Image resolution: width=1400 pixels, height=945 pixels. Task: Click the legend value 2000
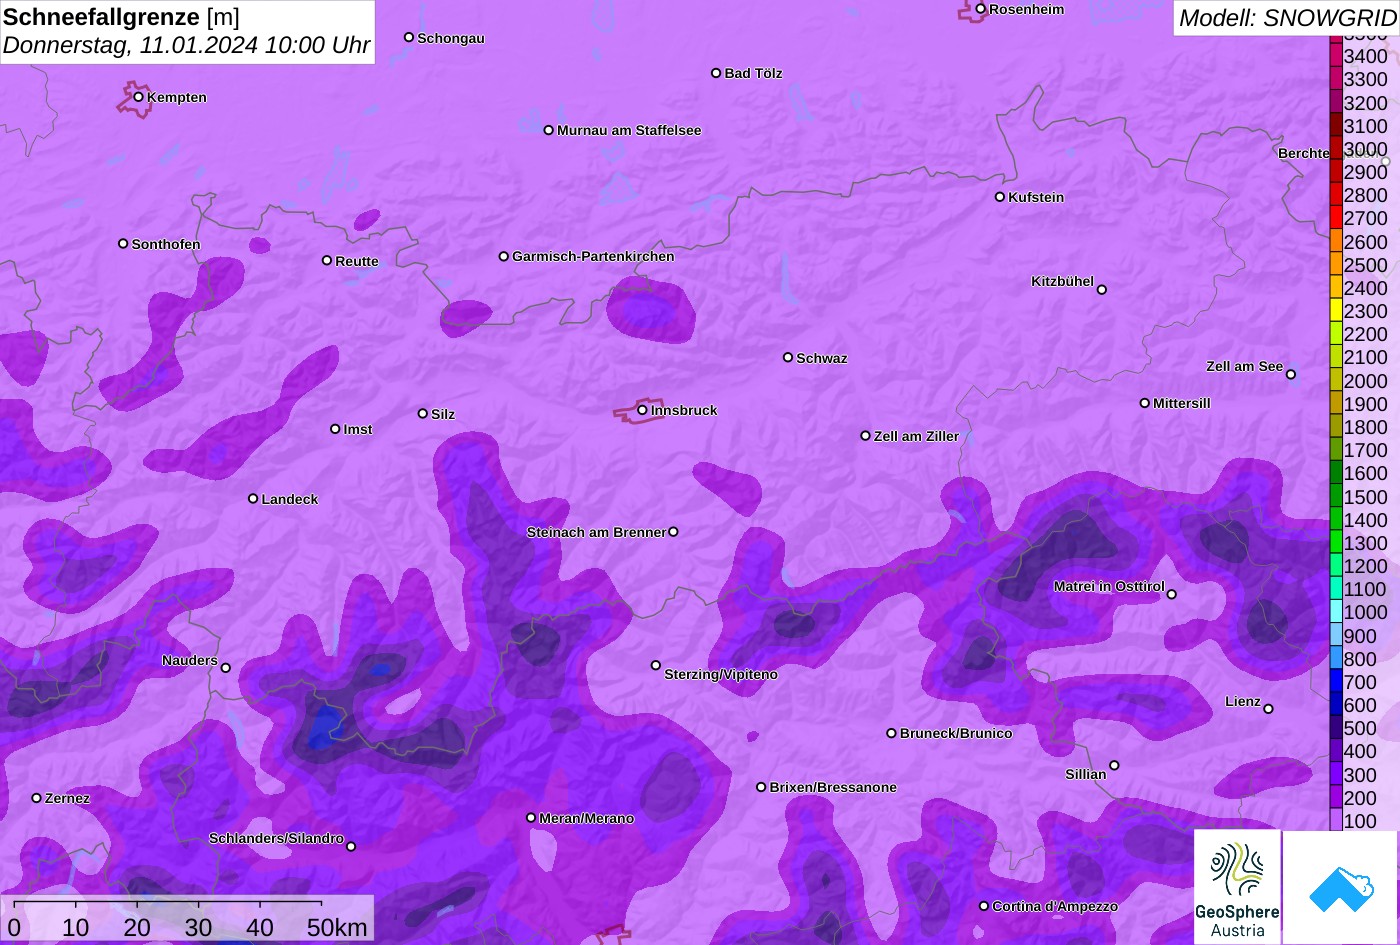1366,381
